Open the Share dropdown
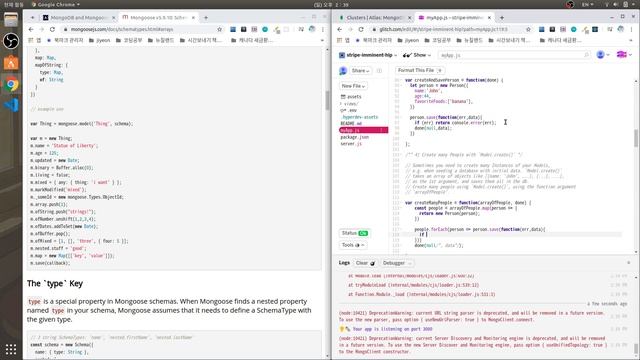640x360 pixels. pyautogui.click(x=360, y=71)
